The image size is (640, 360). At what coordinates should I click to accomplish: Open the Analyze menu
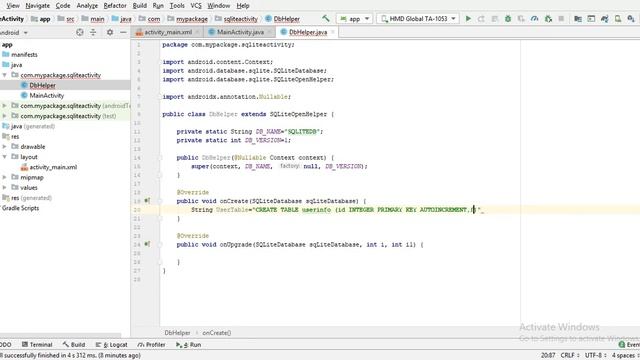pyautogui.click(x=87, y=6)
